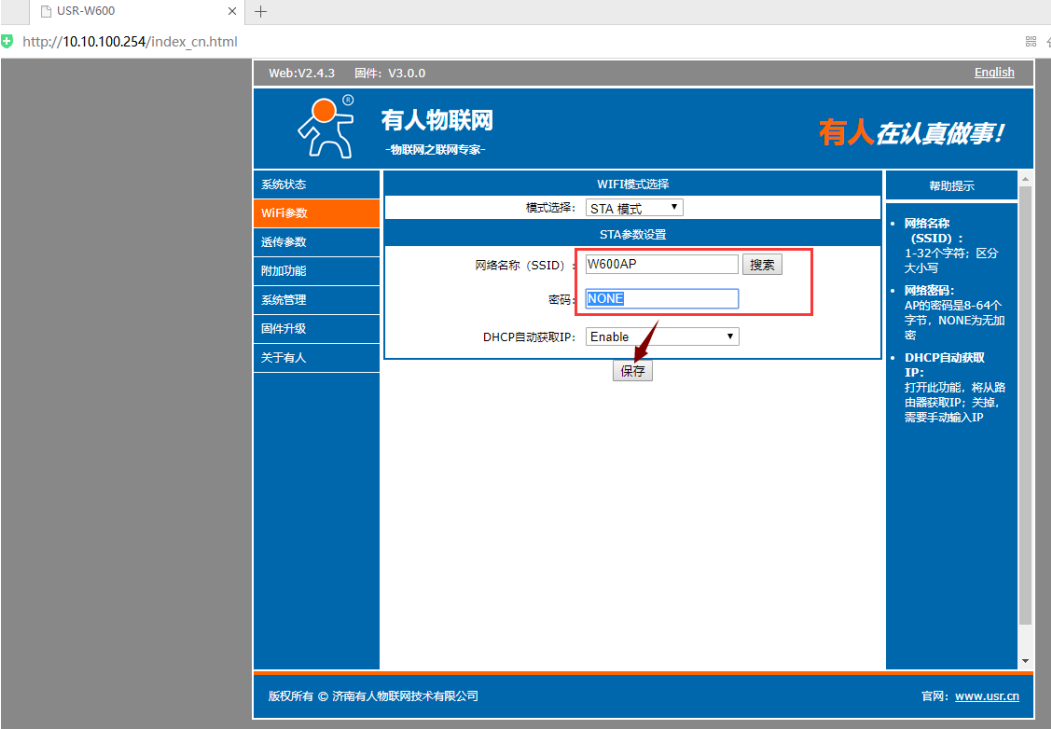This screenshot has height=729, width=1051.
Task: Click the 保存 save button
Action: click(x=632, y=371)
